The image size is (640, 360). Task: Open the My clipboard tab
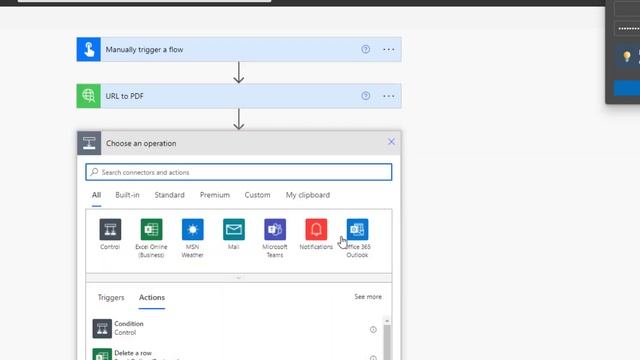tap(308, 195)
